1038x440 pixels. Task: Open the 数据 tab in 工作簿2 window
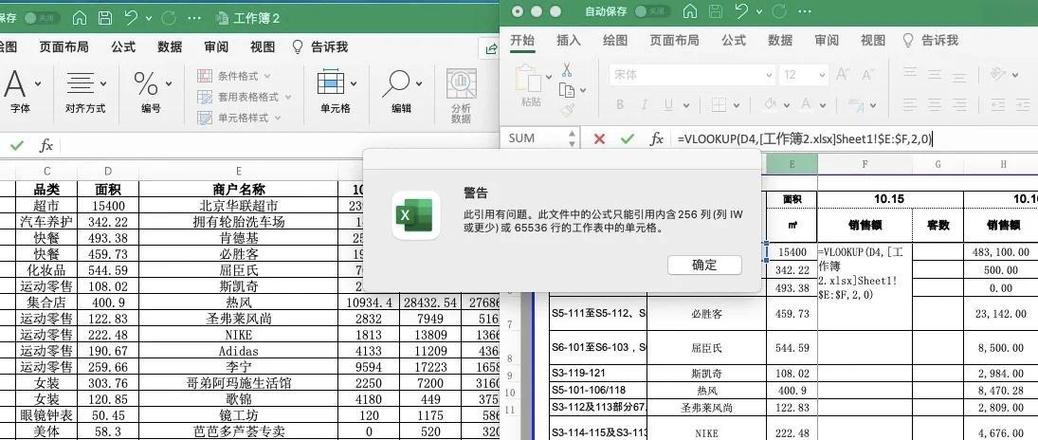point(169,47)
